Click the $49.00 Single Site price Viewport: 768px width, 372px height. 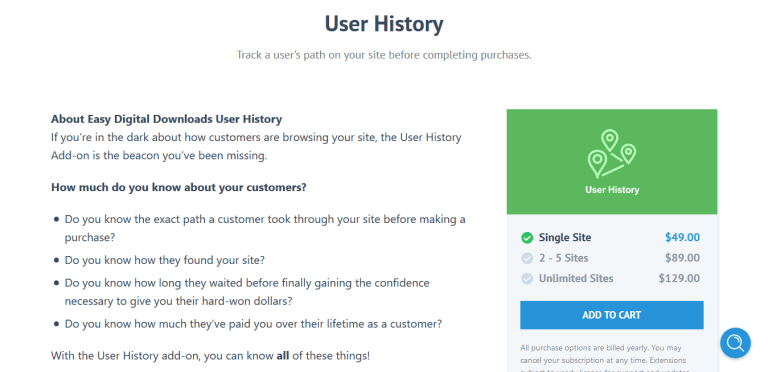click(682, 237)
